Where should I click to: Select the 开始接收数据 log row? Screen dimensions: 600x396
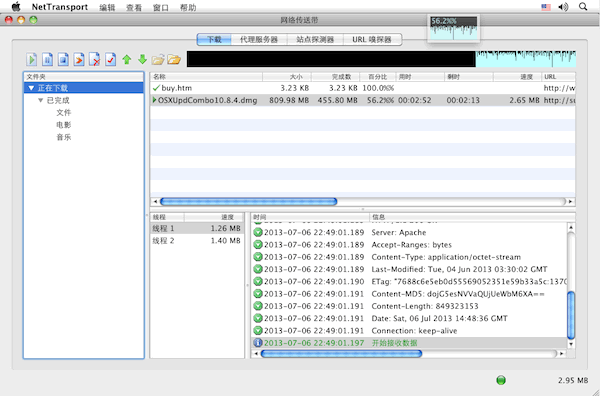coord(409,343)
